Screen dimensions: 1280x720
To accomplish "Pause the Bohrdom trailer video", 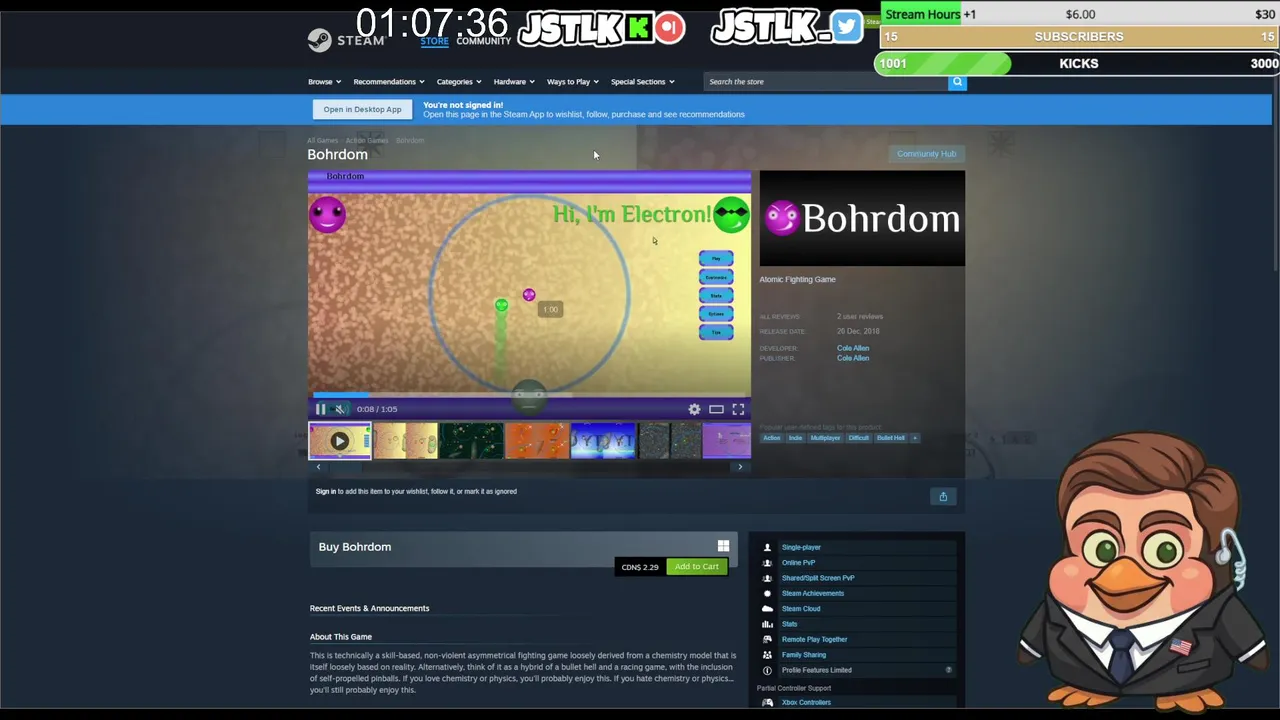I will 320,409.
